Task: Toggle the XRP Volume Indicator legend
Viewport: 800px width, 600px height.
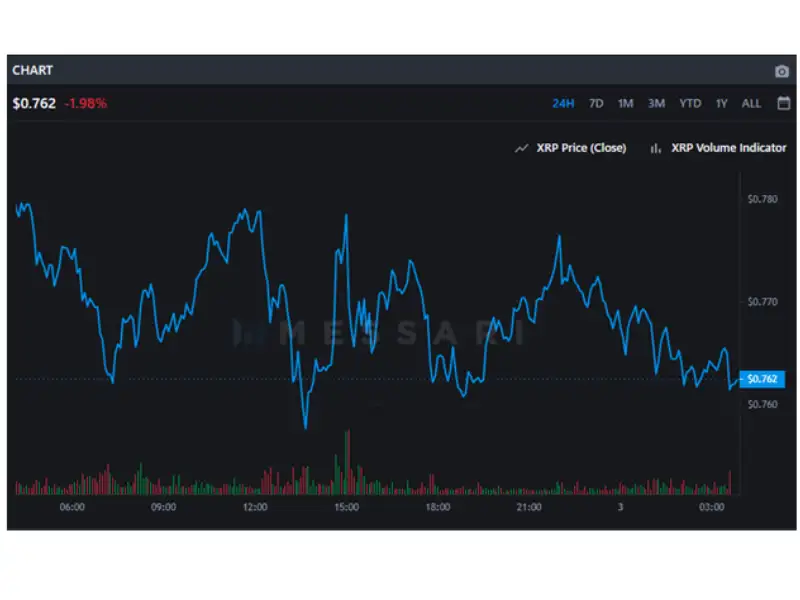Action: 730,147
